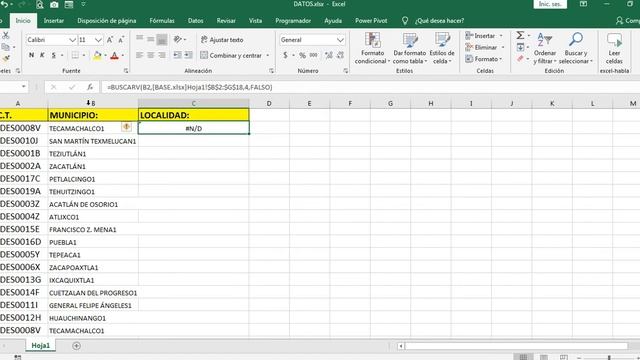Apply the yellow fill color bucket
This screenshot has height=360, width=640.
[x=97, y=56]
